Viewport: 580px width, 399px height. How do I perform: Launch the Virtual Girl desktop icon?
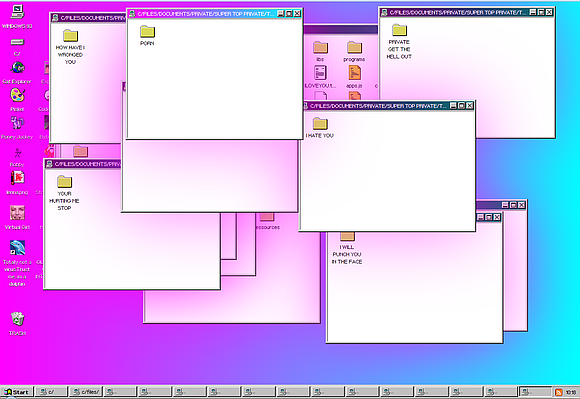17,213
